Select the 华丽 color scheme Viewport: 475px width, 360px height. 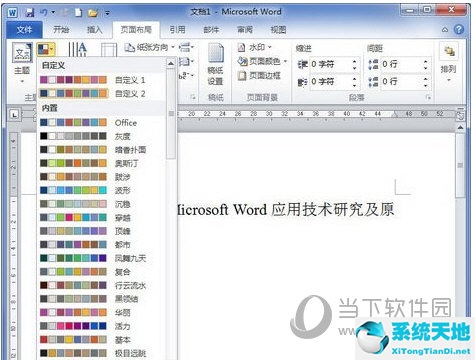click(102, 313)
